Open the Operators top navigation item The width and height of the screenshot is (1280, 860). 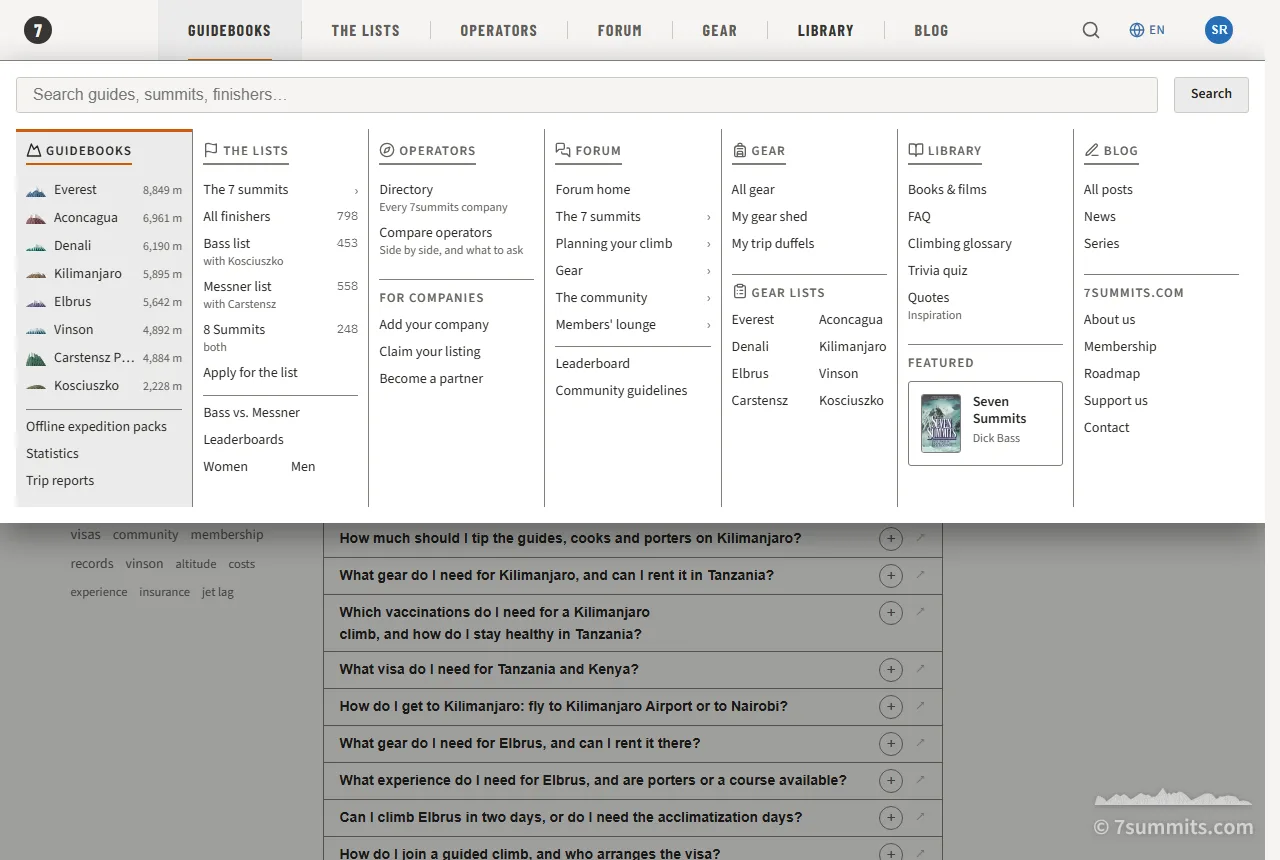click(x=498, y=30)
